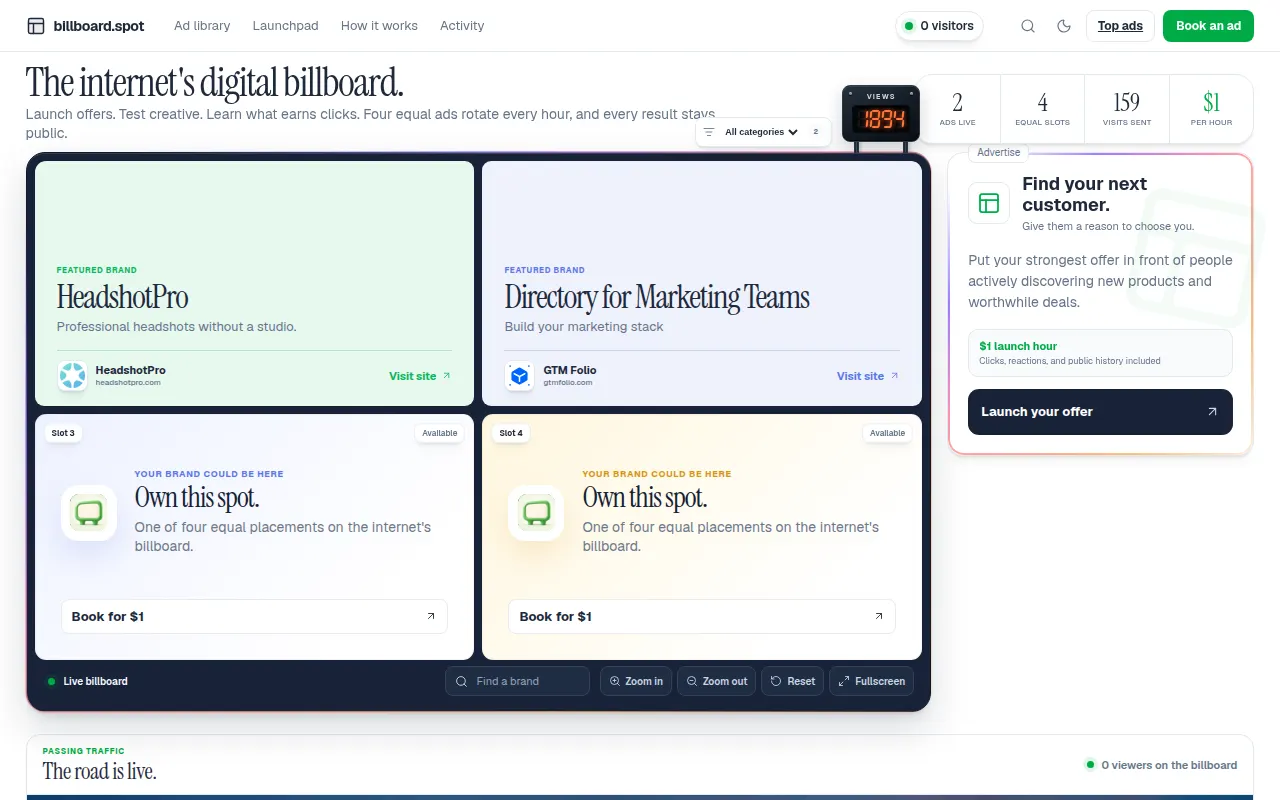
Task: Zoom in on the billboard
Action: coord(636,681)
